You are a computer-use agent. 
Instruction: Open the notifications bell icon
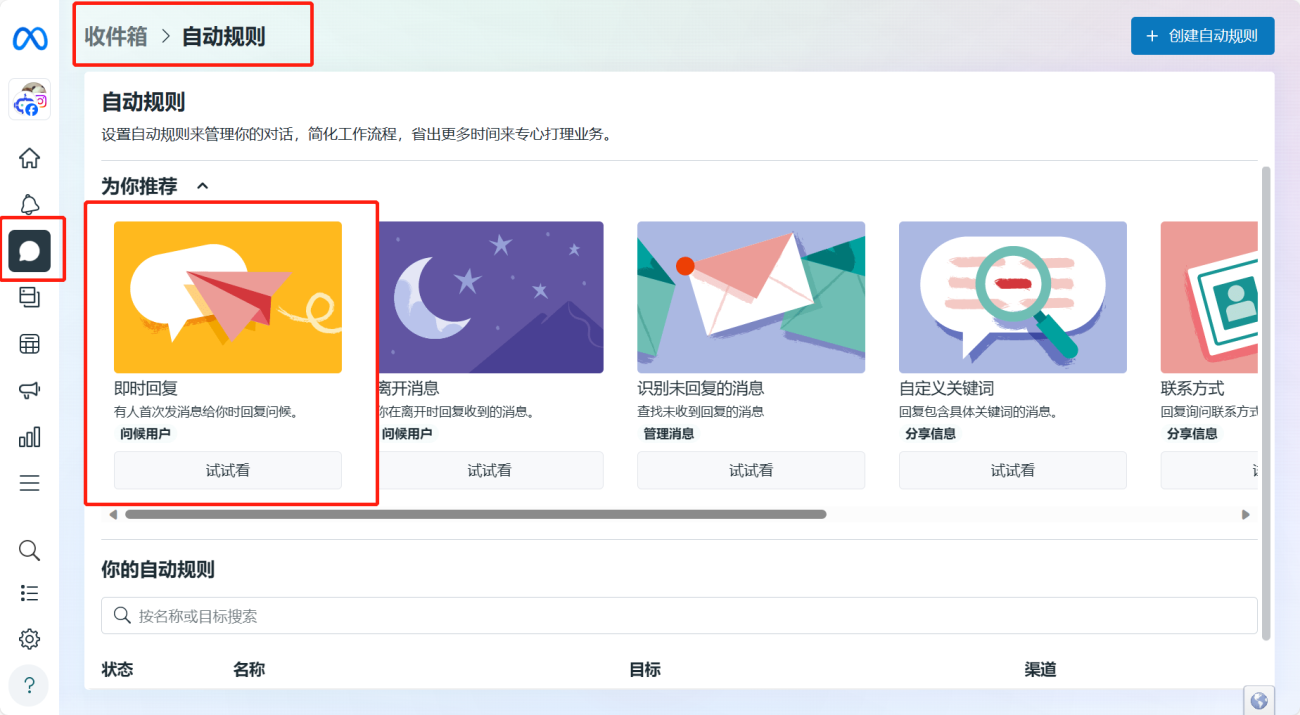coord(30,204)
